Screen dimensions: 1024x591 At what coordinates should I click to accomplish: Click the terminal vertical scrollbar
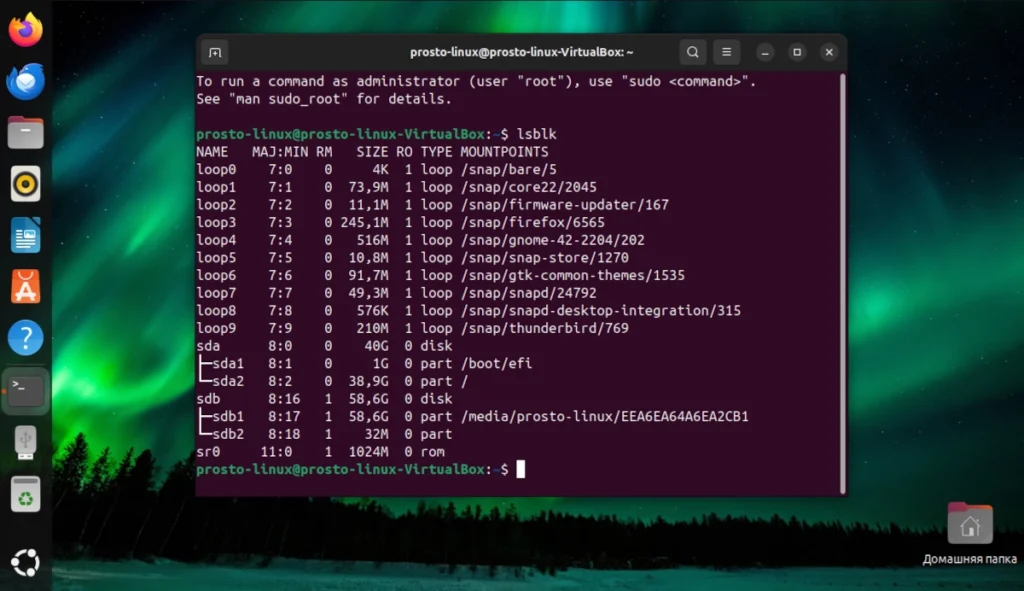842,283
